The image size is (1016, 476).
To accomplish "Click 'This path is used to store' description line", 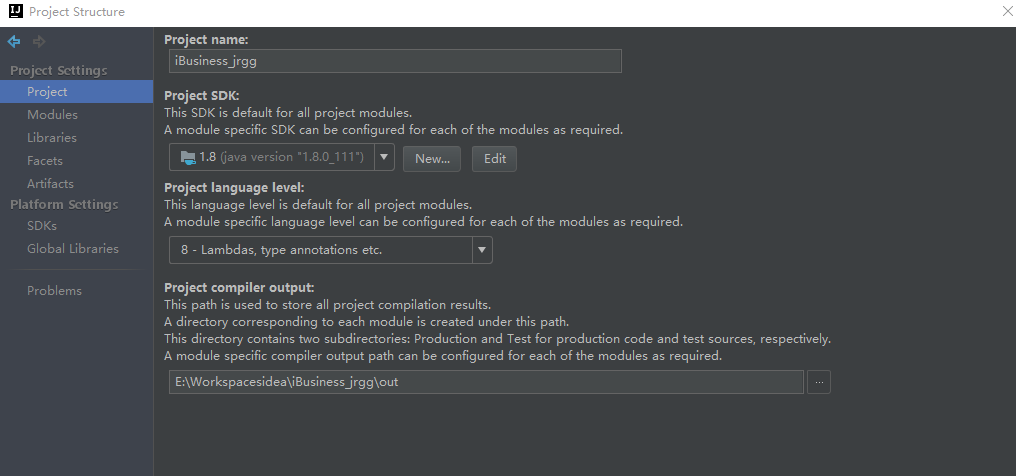I will pyautogui.click(x=327, y=304).
